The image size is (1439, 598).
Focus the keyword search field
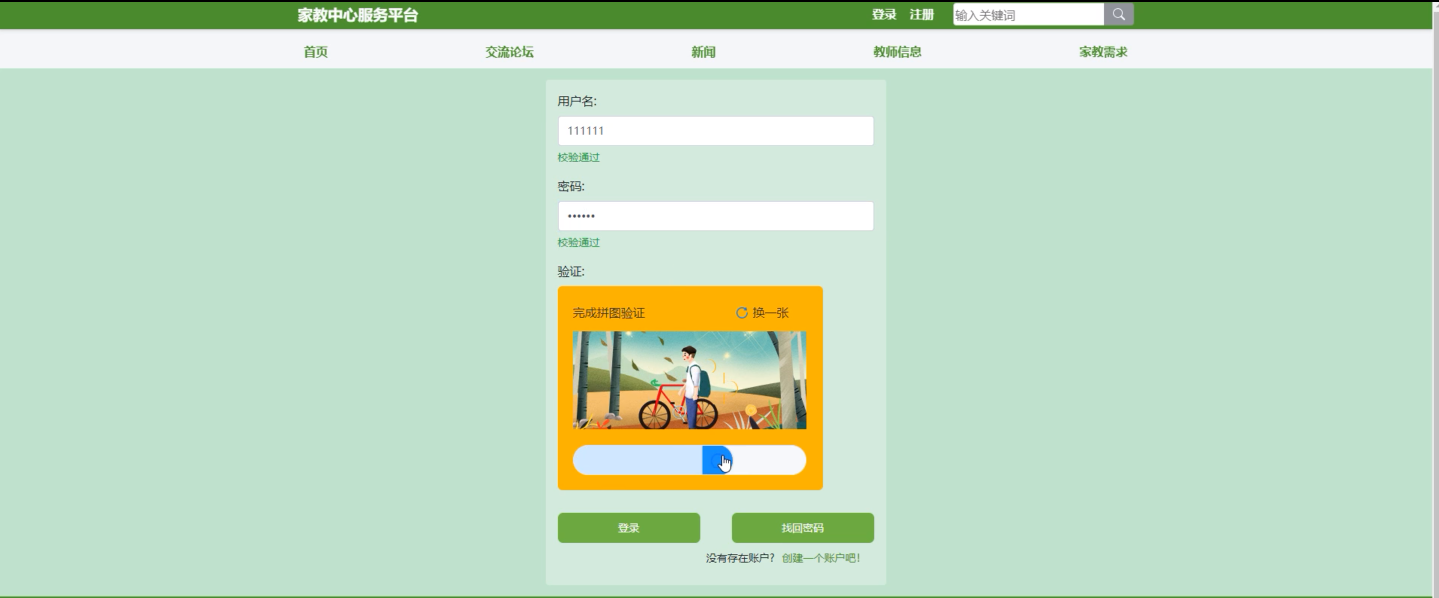click(1028, 14)
